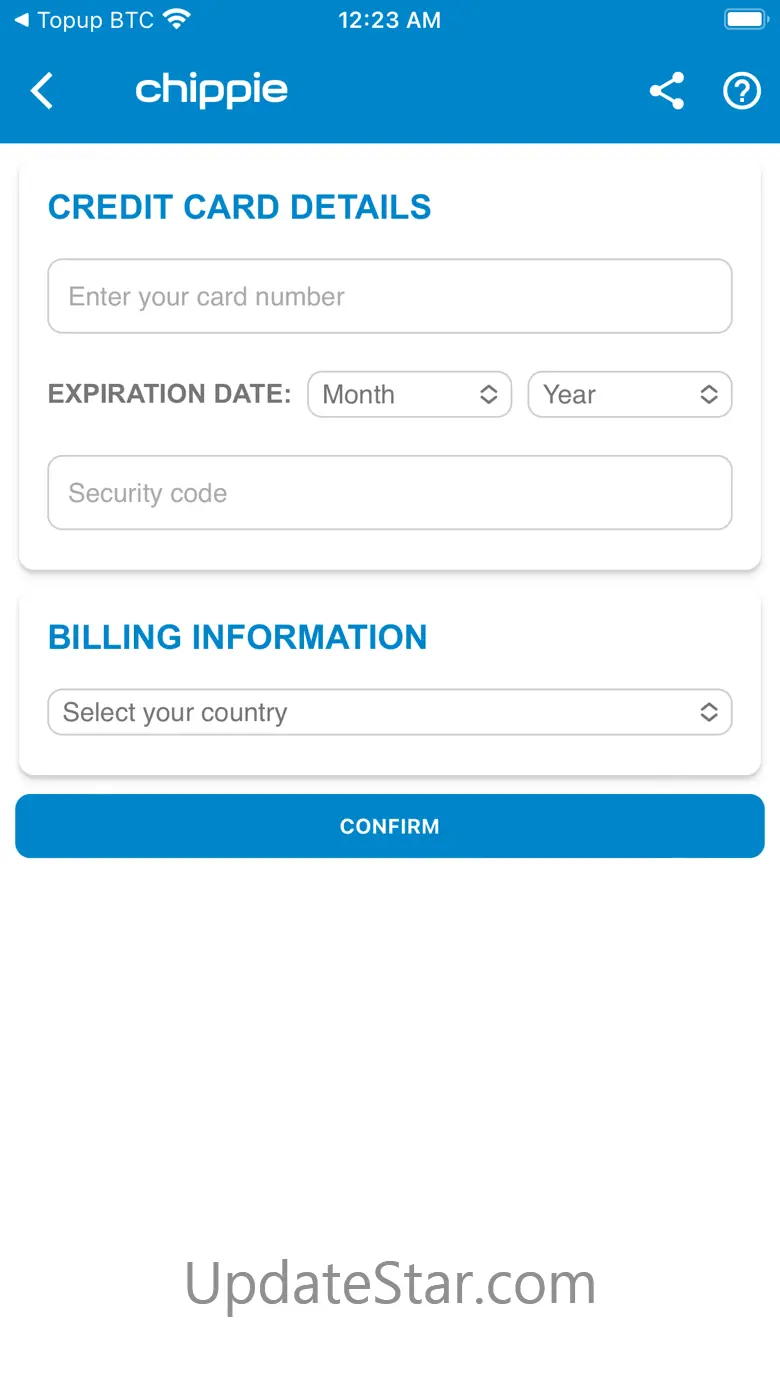The width and height of the screenshot is (780, 1387).
Task: Click up-down arrows in the country selector
Action: 708,713
